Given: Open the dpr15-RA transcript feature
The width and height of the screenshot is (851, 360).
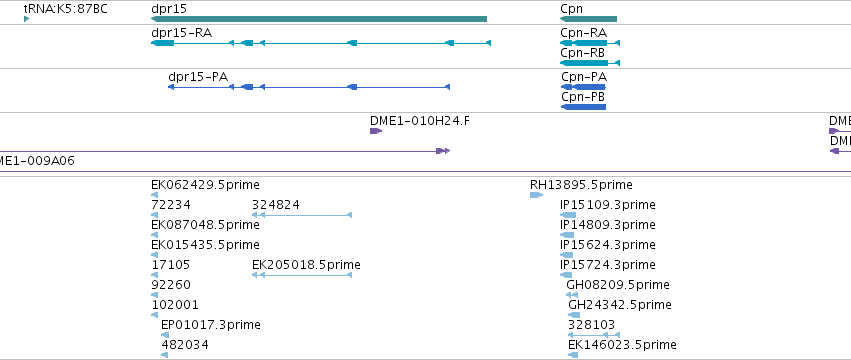Looking at the screenshot, I should (x=321, y=43).
